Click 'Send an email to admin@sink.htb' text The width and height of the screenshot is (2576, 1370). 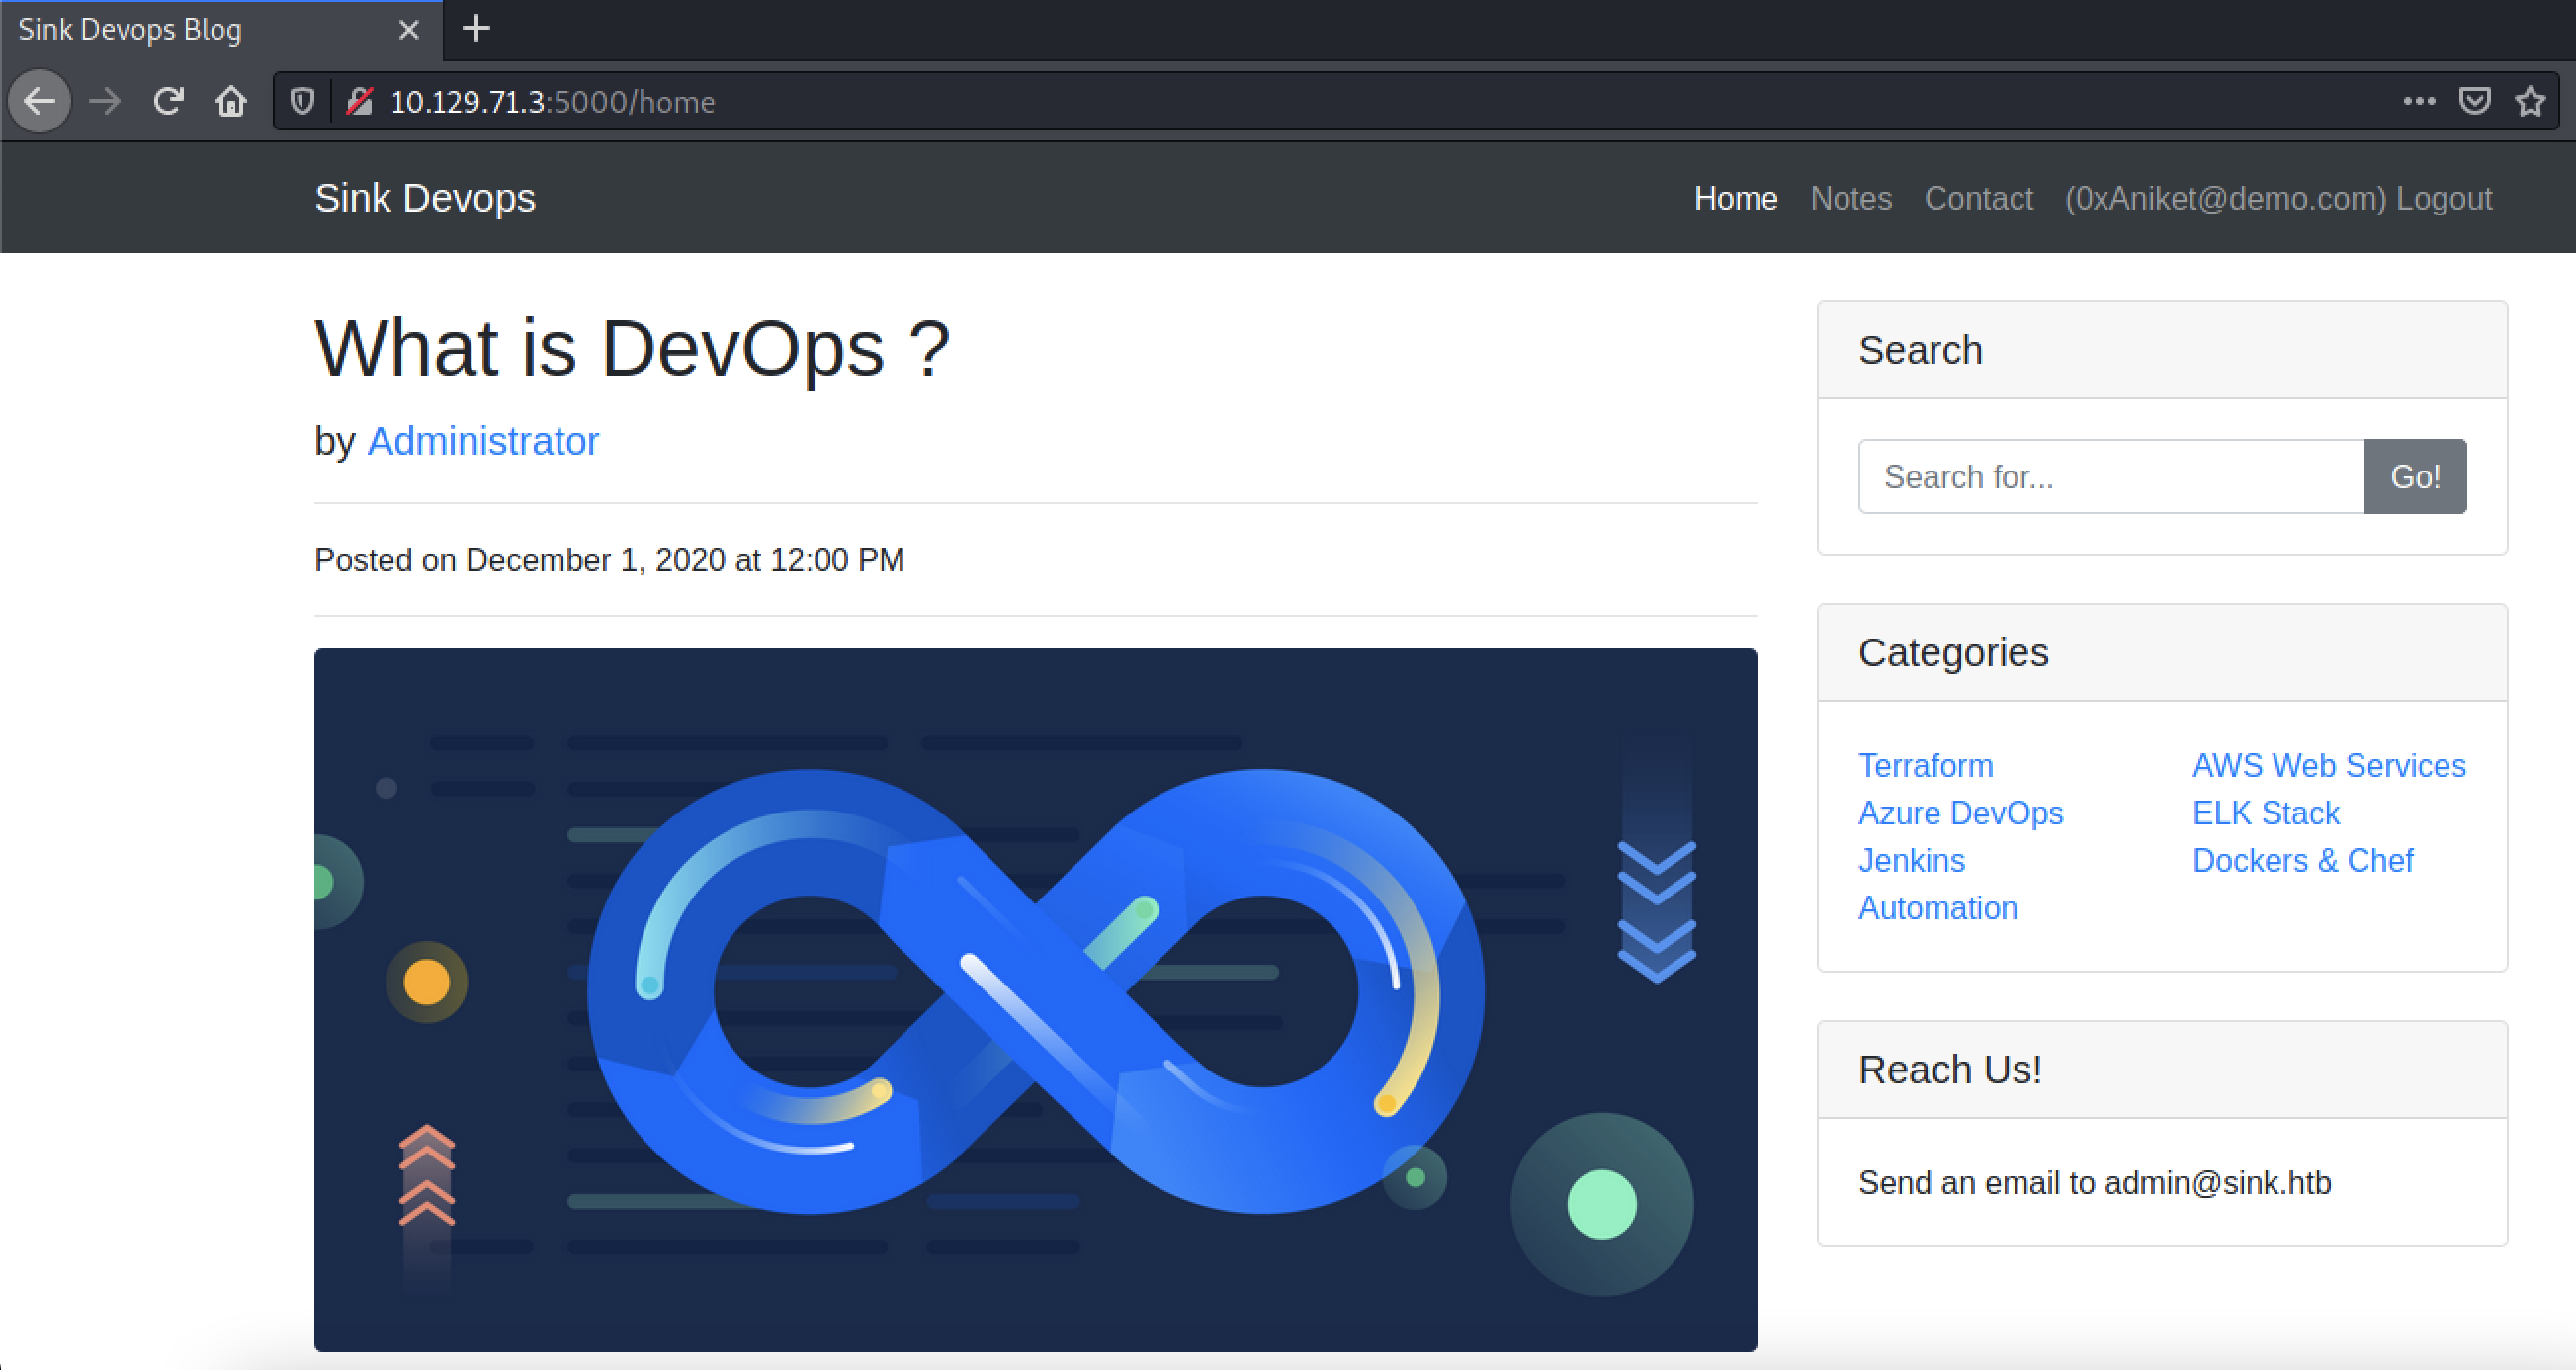pos(2094,1182)
